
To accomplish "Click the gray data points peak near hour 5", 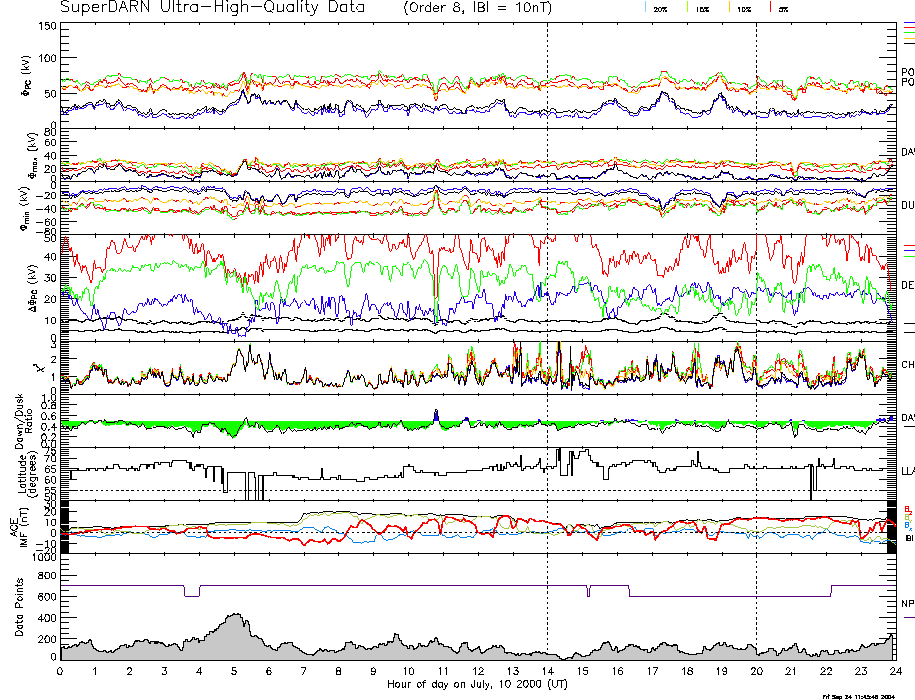I will click(234, 620).
